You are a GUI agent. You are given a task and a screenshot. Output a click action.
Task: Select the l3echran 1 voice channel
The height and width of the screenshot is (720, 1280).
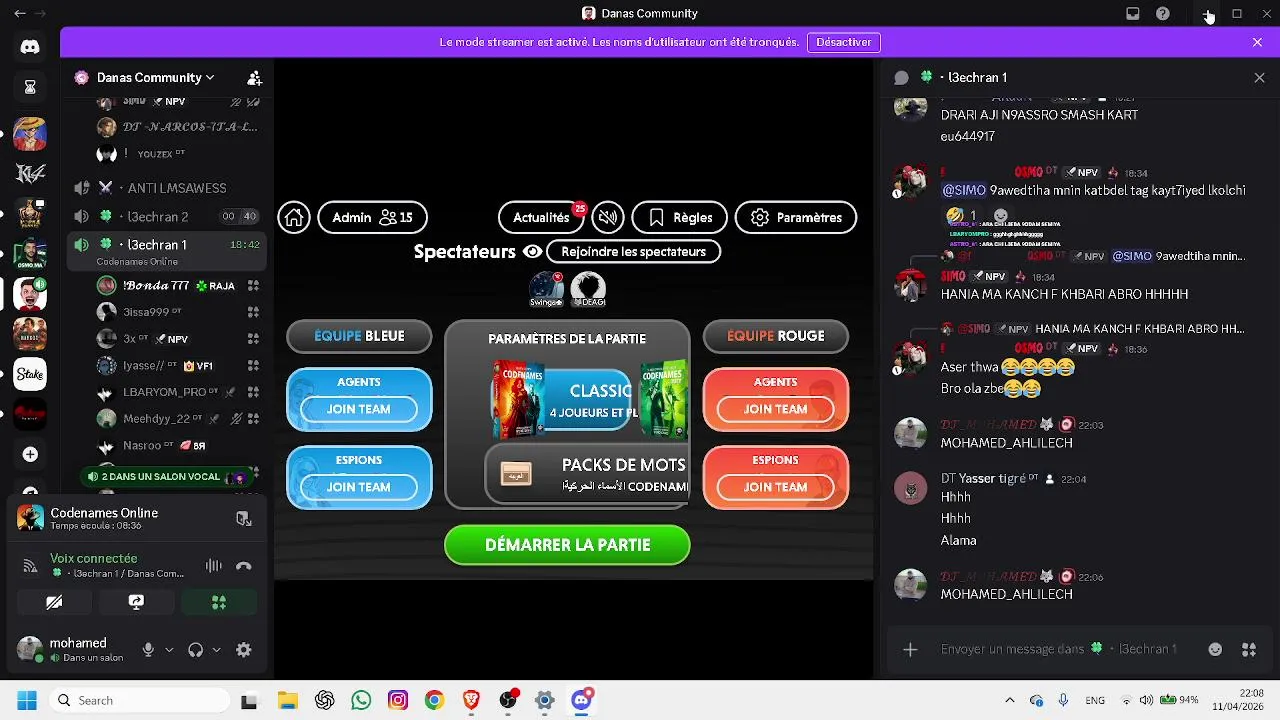(x=167, y=250)
